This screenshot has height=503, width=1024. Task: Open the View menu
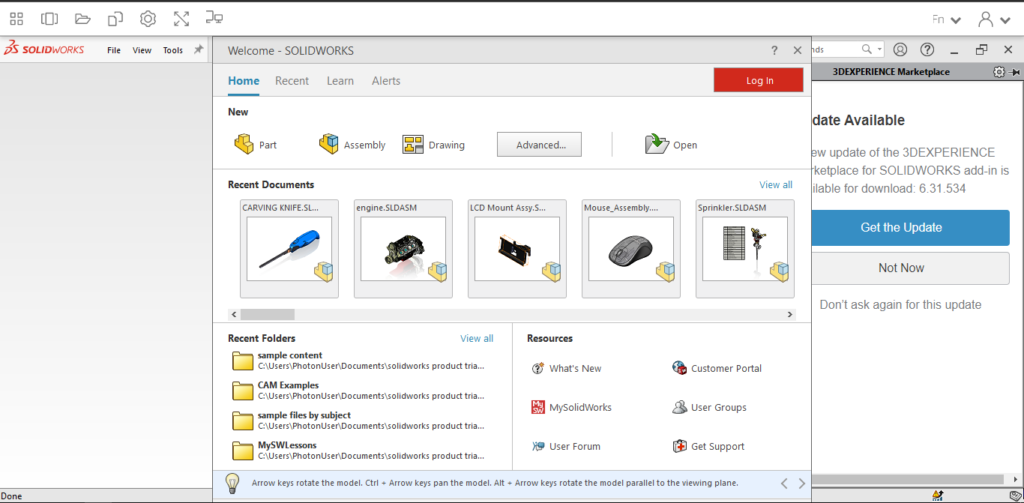point(142,50)
